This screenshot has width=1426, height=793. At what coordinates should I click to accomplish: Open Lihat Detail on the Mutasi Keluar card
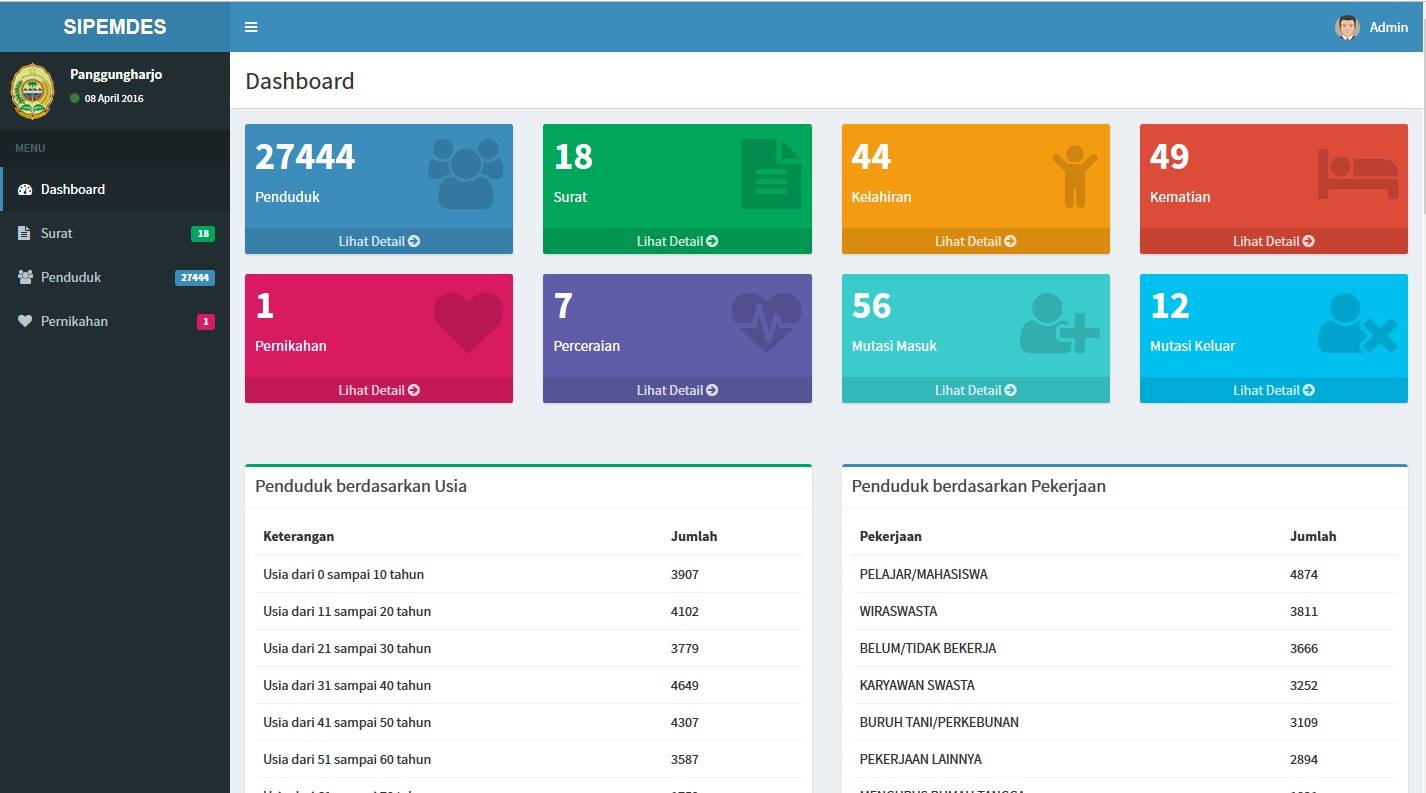point(1274,390)
